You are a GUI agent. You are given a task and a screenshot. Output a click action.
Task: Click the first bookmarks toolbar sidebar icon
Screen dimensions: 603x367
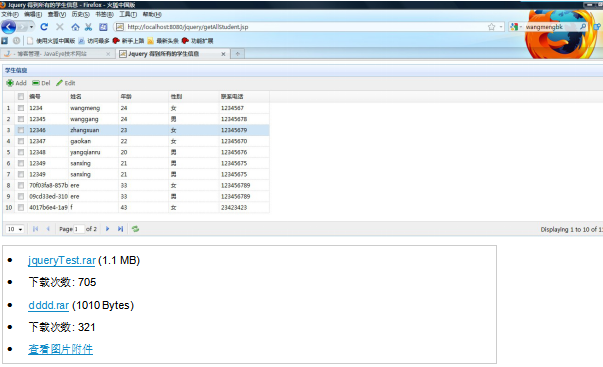5,40
